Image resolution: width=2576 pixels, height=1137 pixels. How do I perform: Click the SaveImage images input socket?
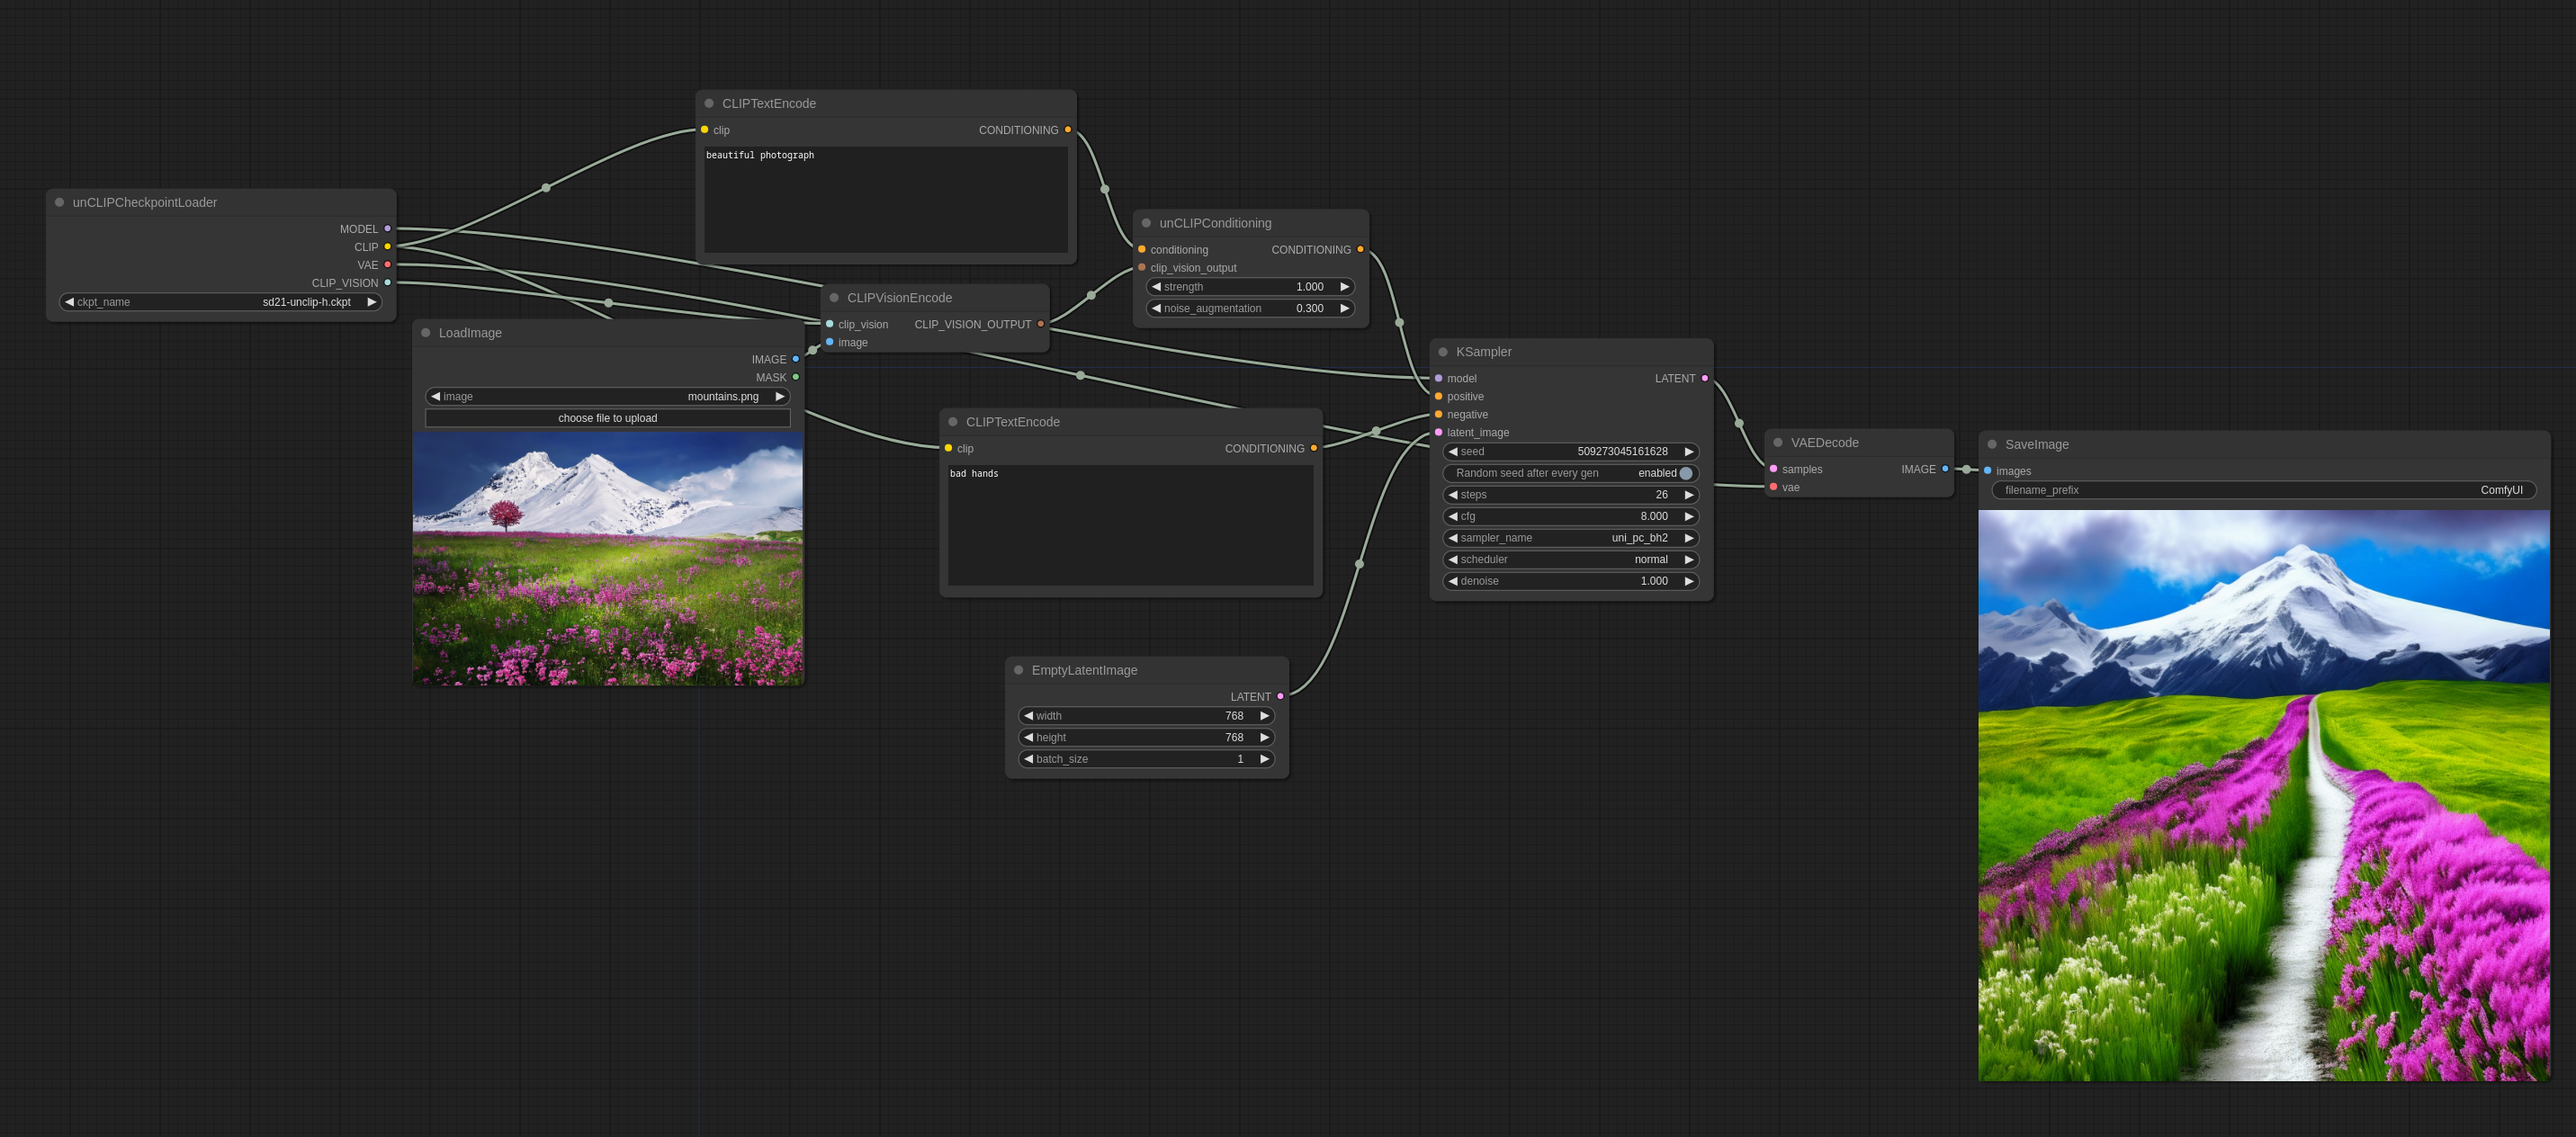tap(1987, 470)
